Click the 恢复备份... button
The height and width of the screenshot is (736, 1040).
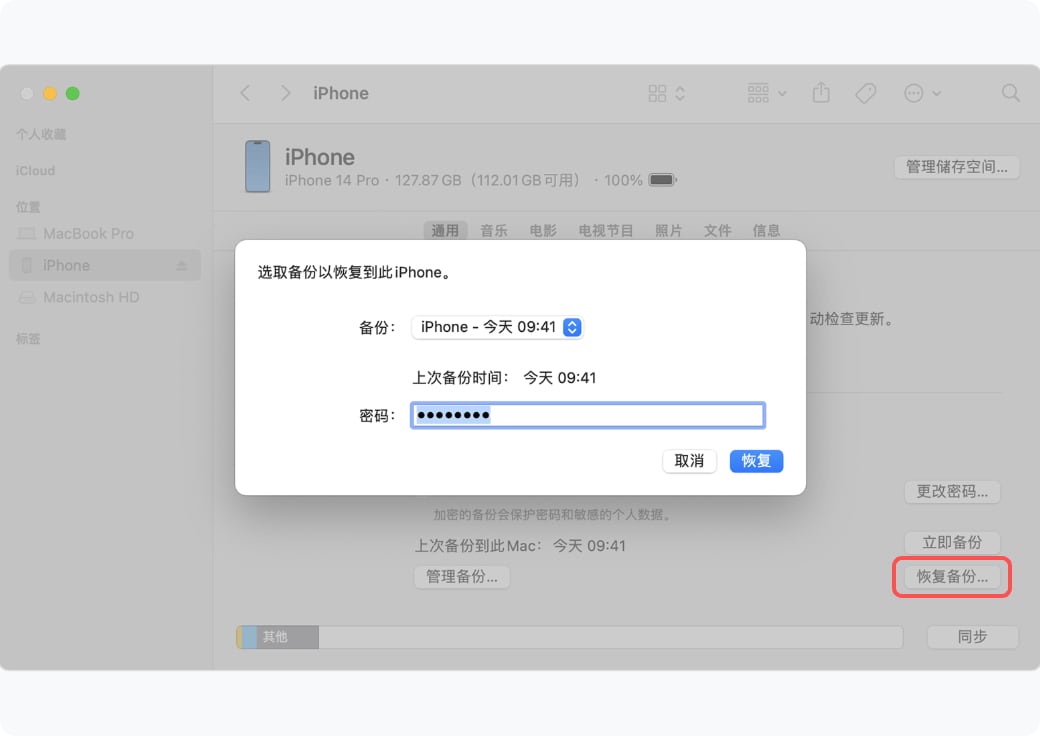pyautogui.click(x=952, y=577)
